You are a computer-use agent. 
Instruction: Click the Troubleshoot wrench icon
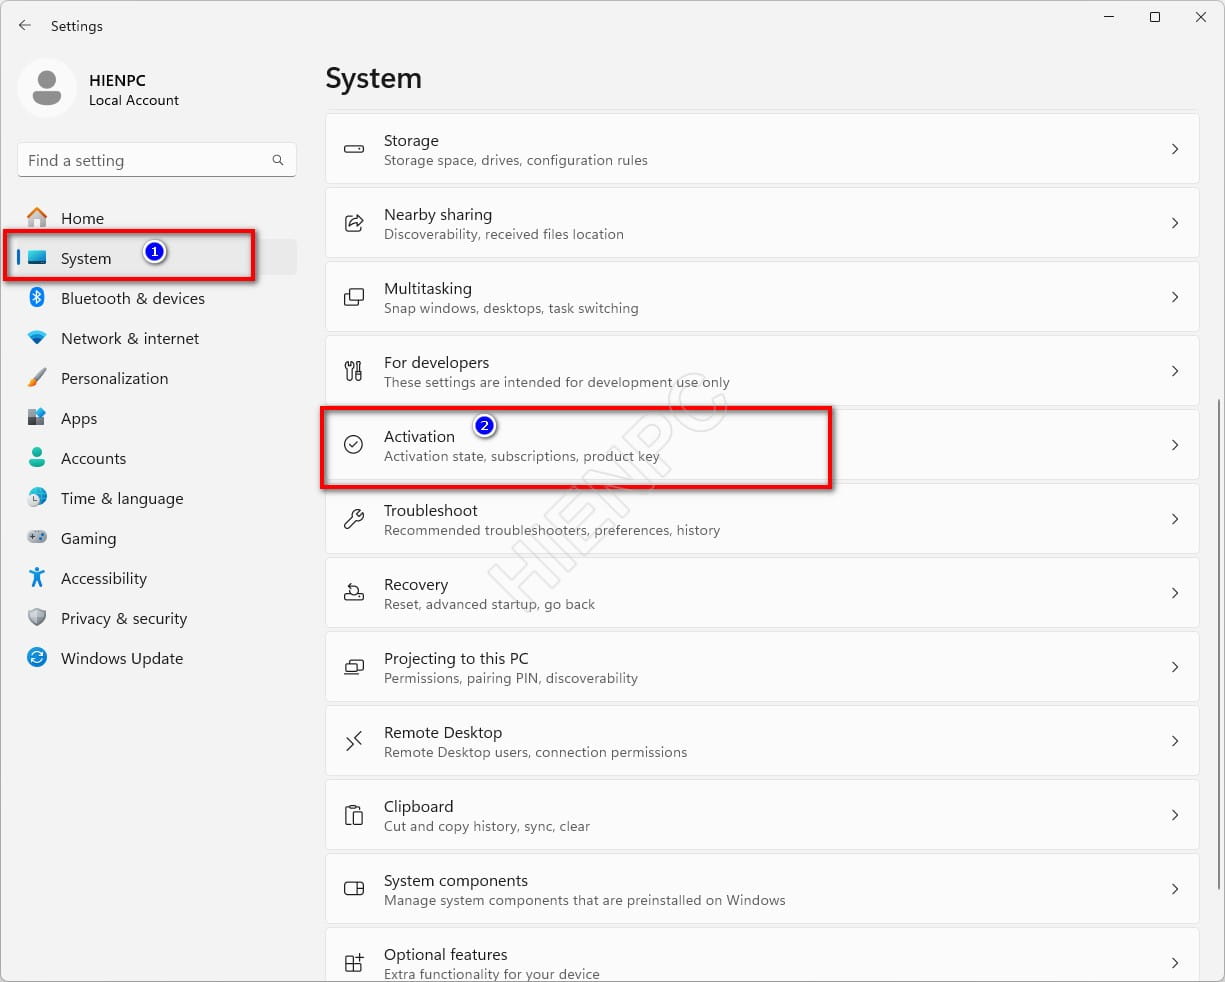(354, 519)
